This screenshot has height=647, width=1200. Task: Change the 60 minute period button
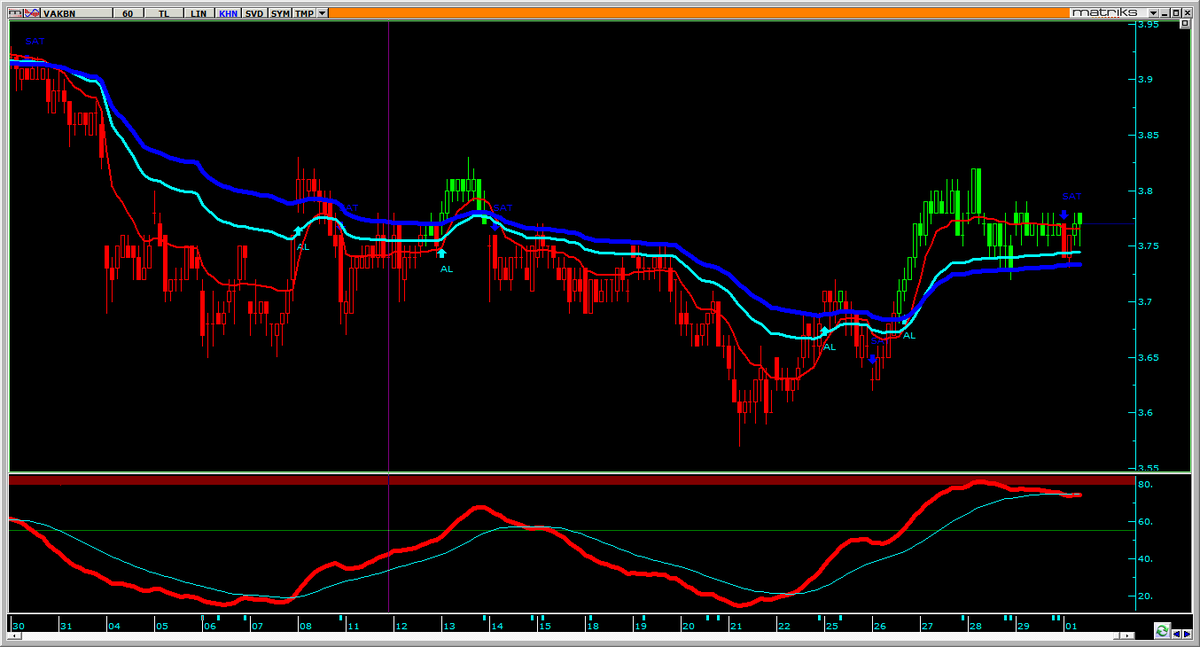click(x=128, y=13)
